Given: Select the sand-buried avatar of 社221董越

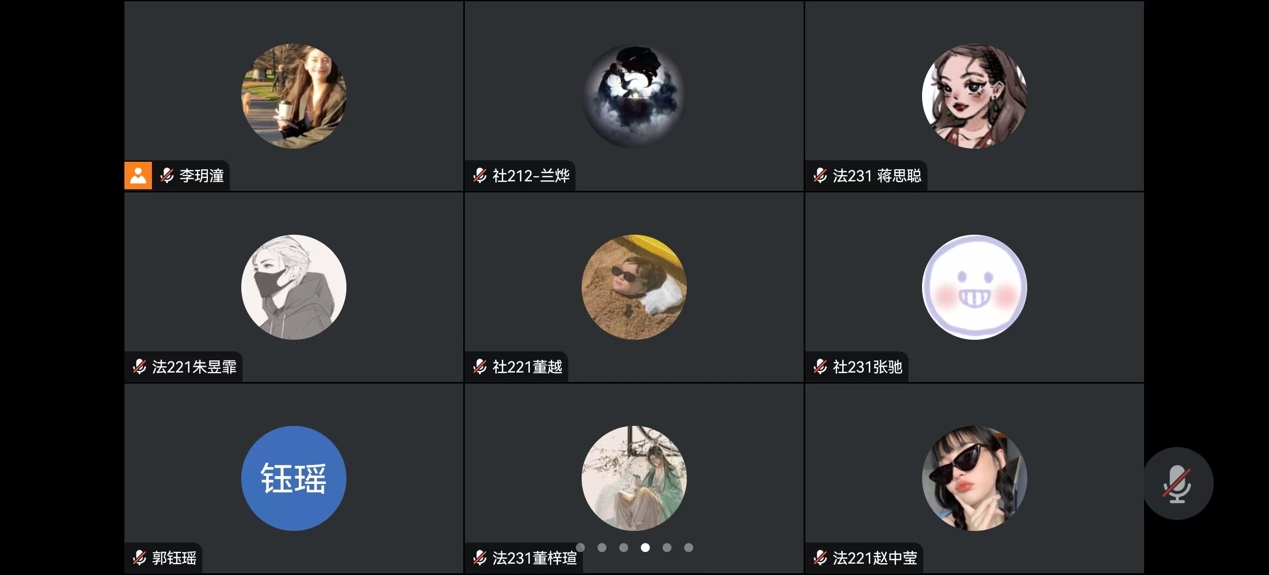Looking at the screenshot, I should point(634,287).
